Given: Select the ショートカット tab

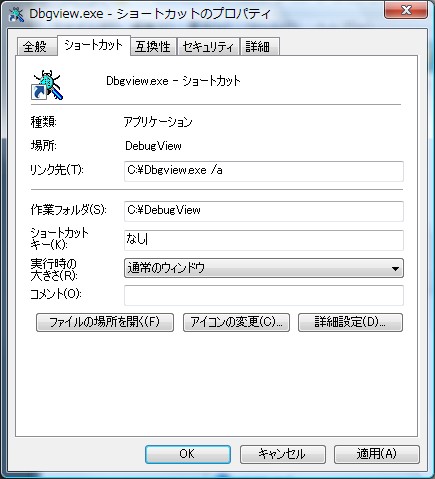Looking at the screenshot, I should (94, 45).
